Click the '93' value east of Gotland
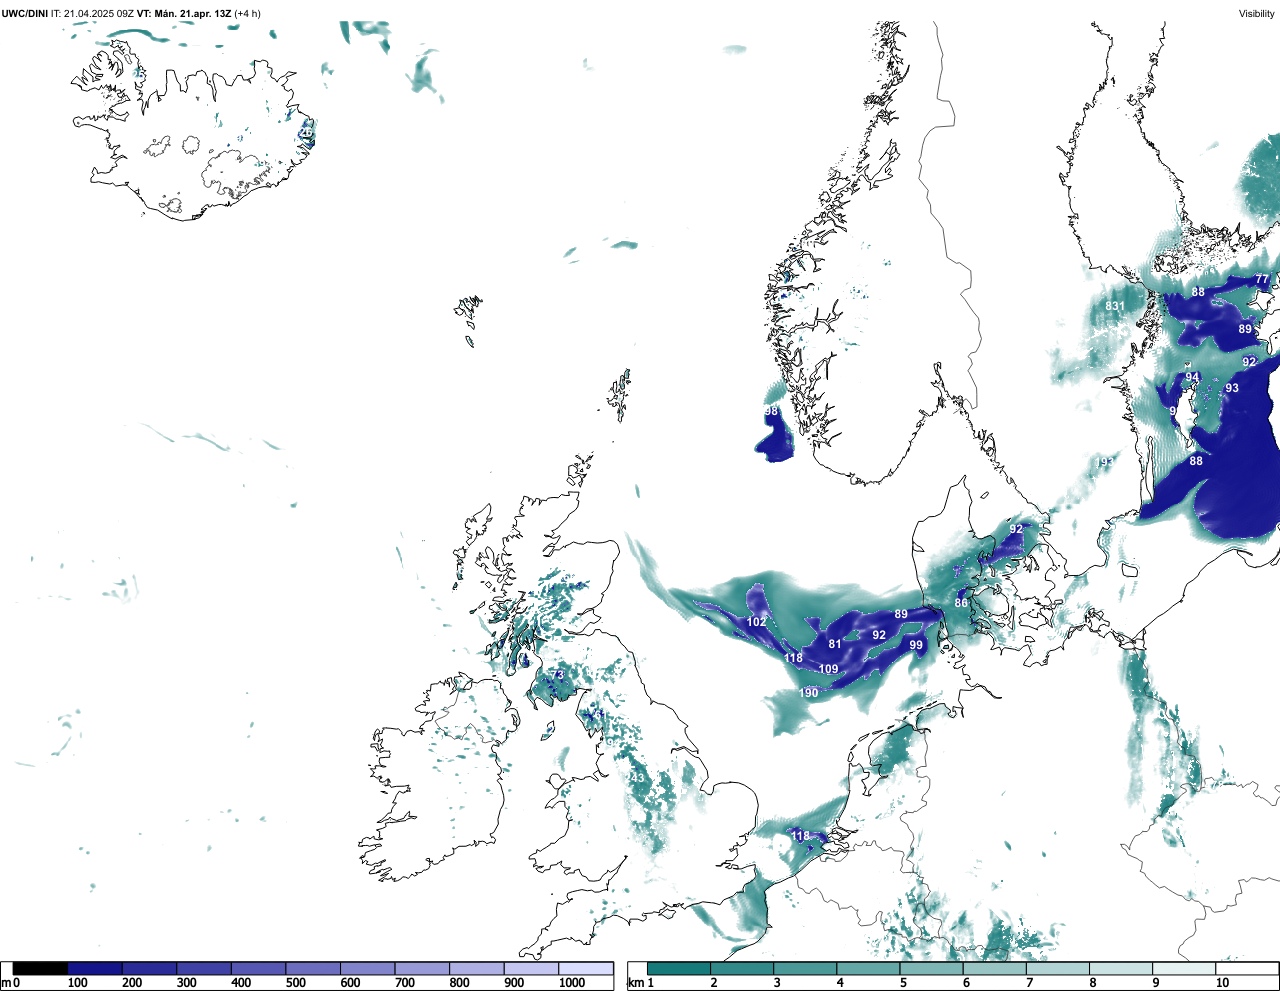The height and width of the screenshot is (991, 1280). (1232, 388)
